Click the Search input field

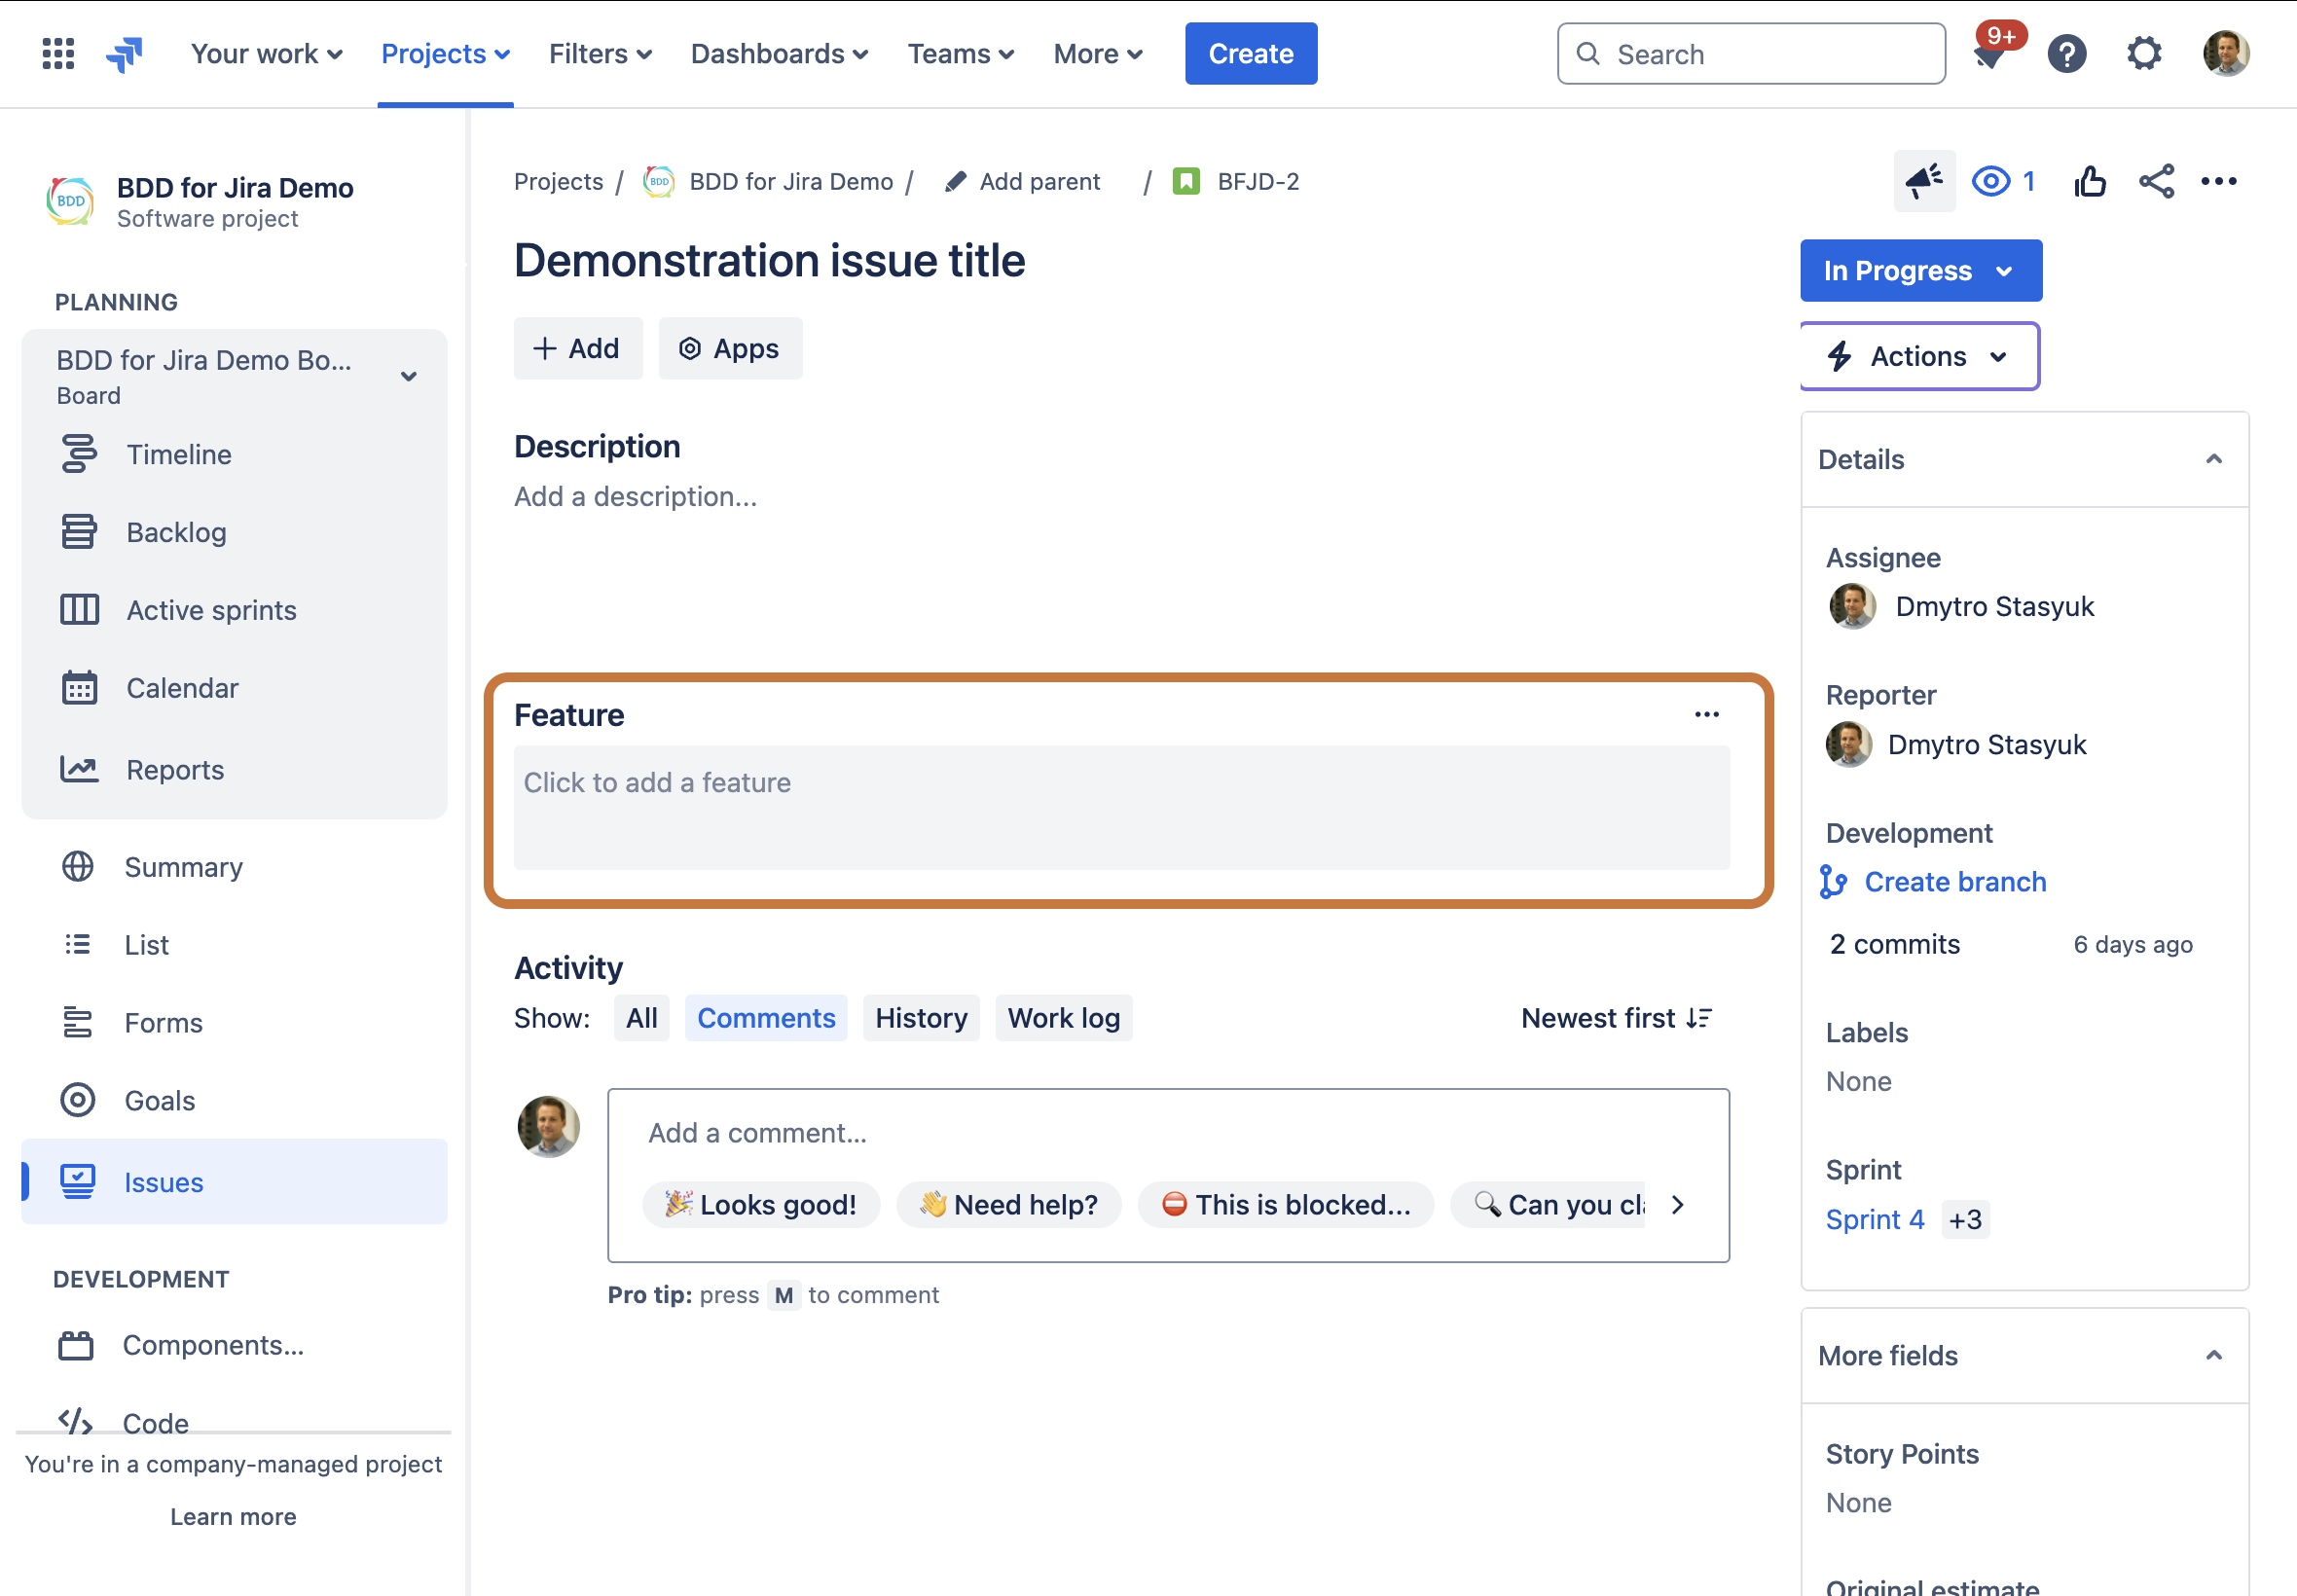pos(1750,53)
